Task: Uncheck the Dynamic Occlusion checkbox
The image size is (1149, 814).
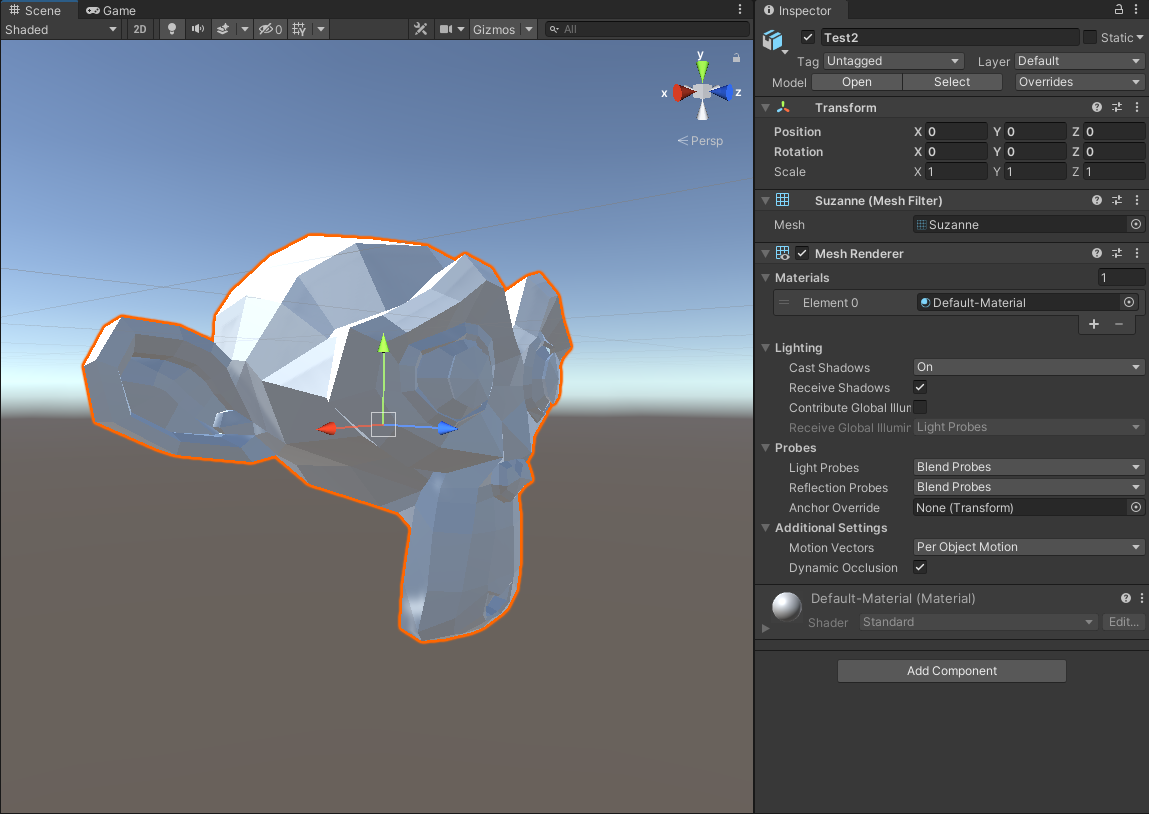Action: (x=920, y=567)
